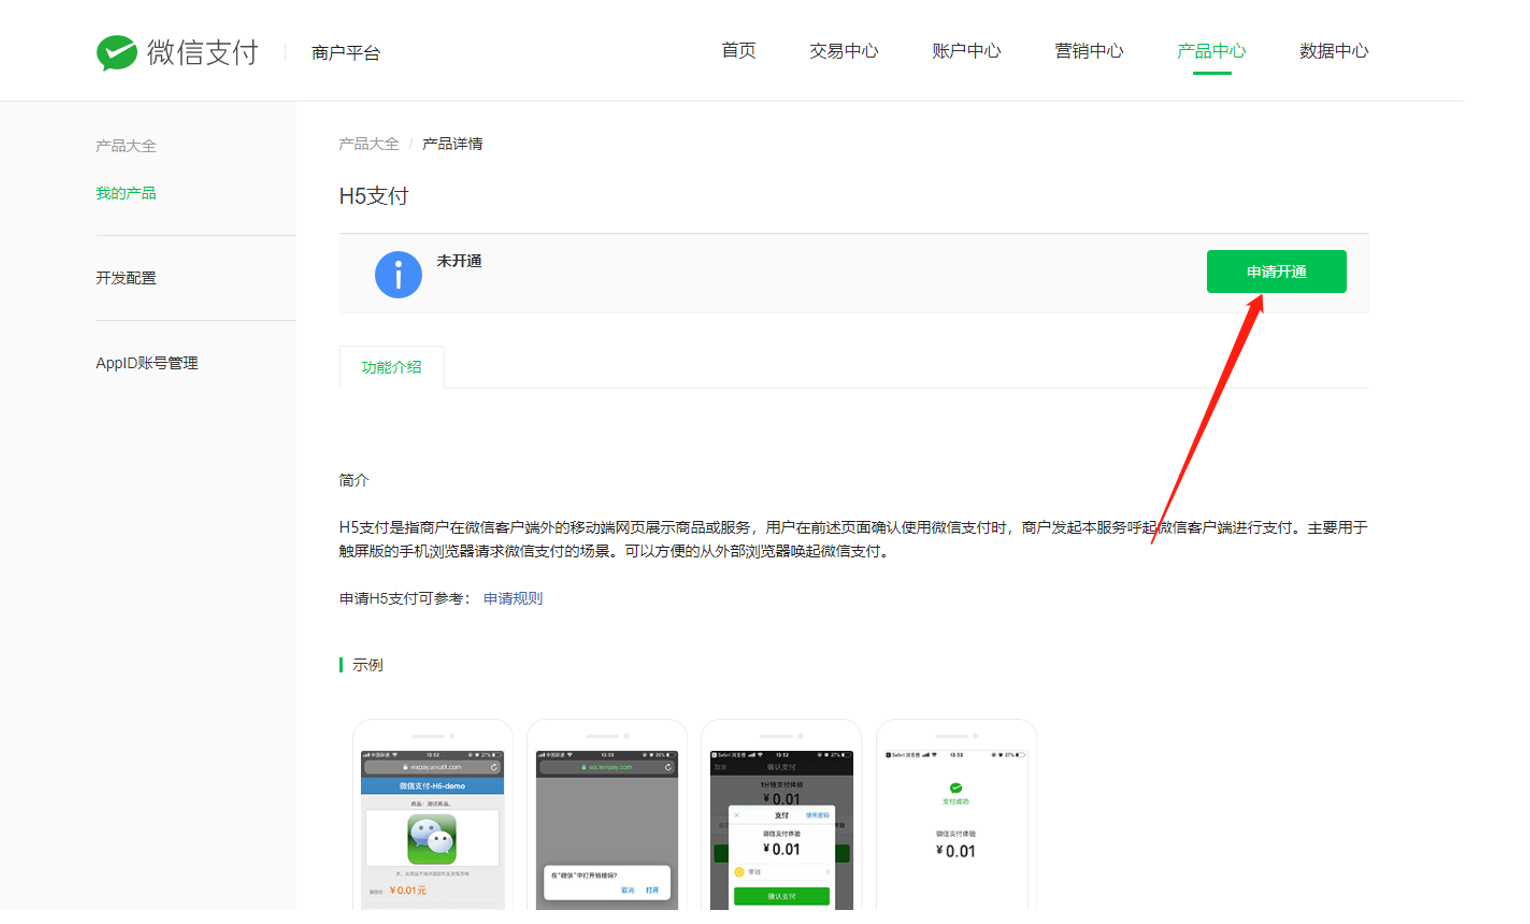Image resolution: width=1530 pixels, height=924 pixels.
Task: Switch to the 功能介绍 tab
Action: point(391,367)
